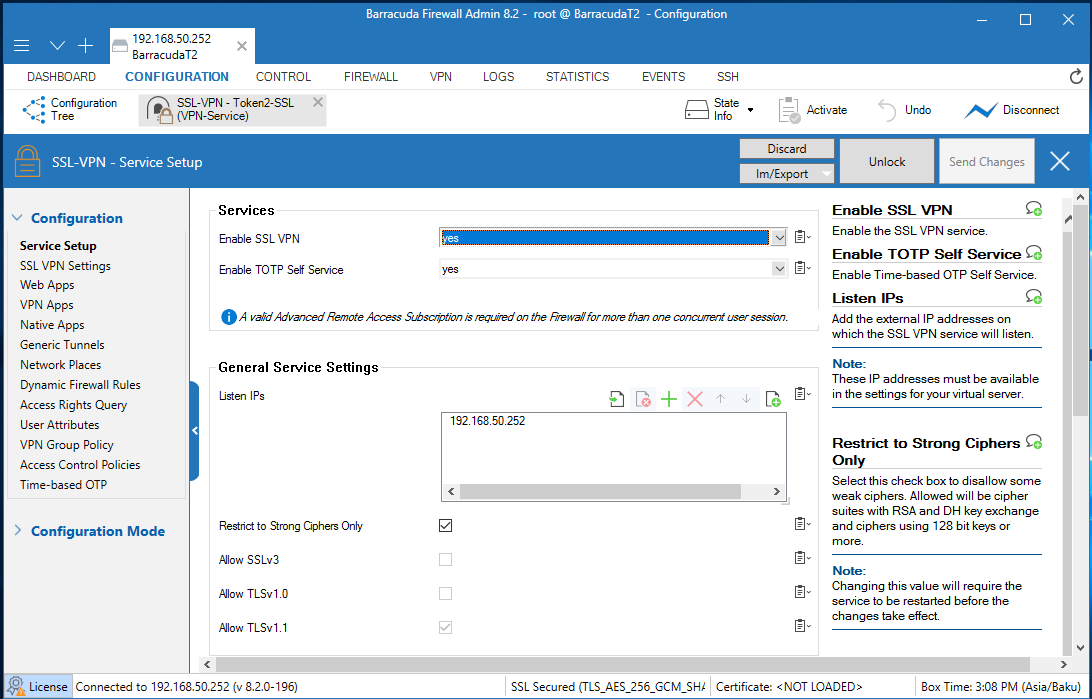Screen dimensions: 1092x699
Task: Toggle the Allow SSLv3 checkbox
Action: tap(446, 560)
